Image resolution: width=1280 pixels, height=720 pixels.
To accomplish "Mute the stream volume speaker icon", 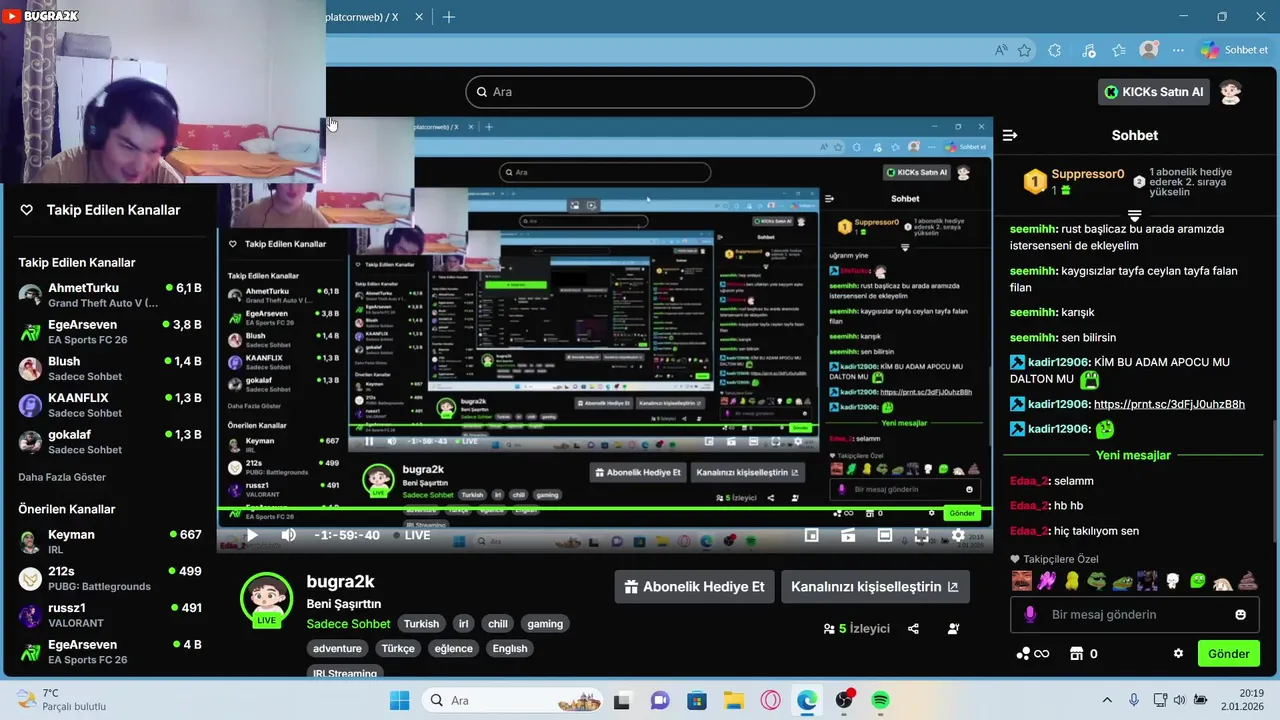I will pyautogui.click(x=288, y=535).
